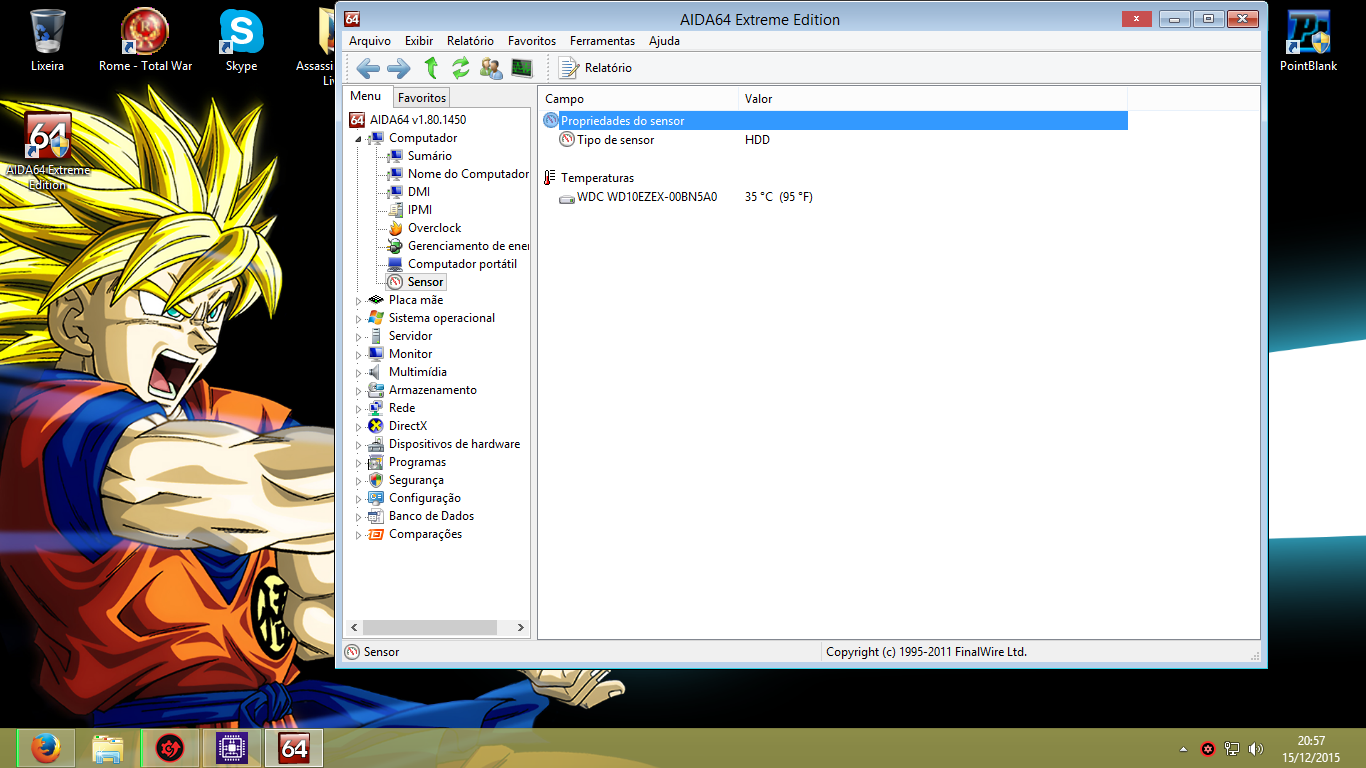This screenshot has height=768, width=1366.
Task: Open AIDA64 Extreme Edition desktop shortcut
Action: pos(48,151)
